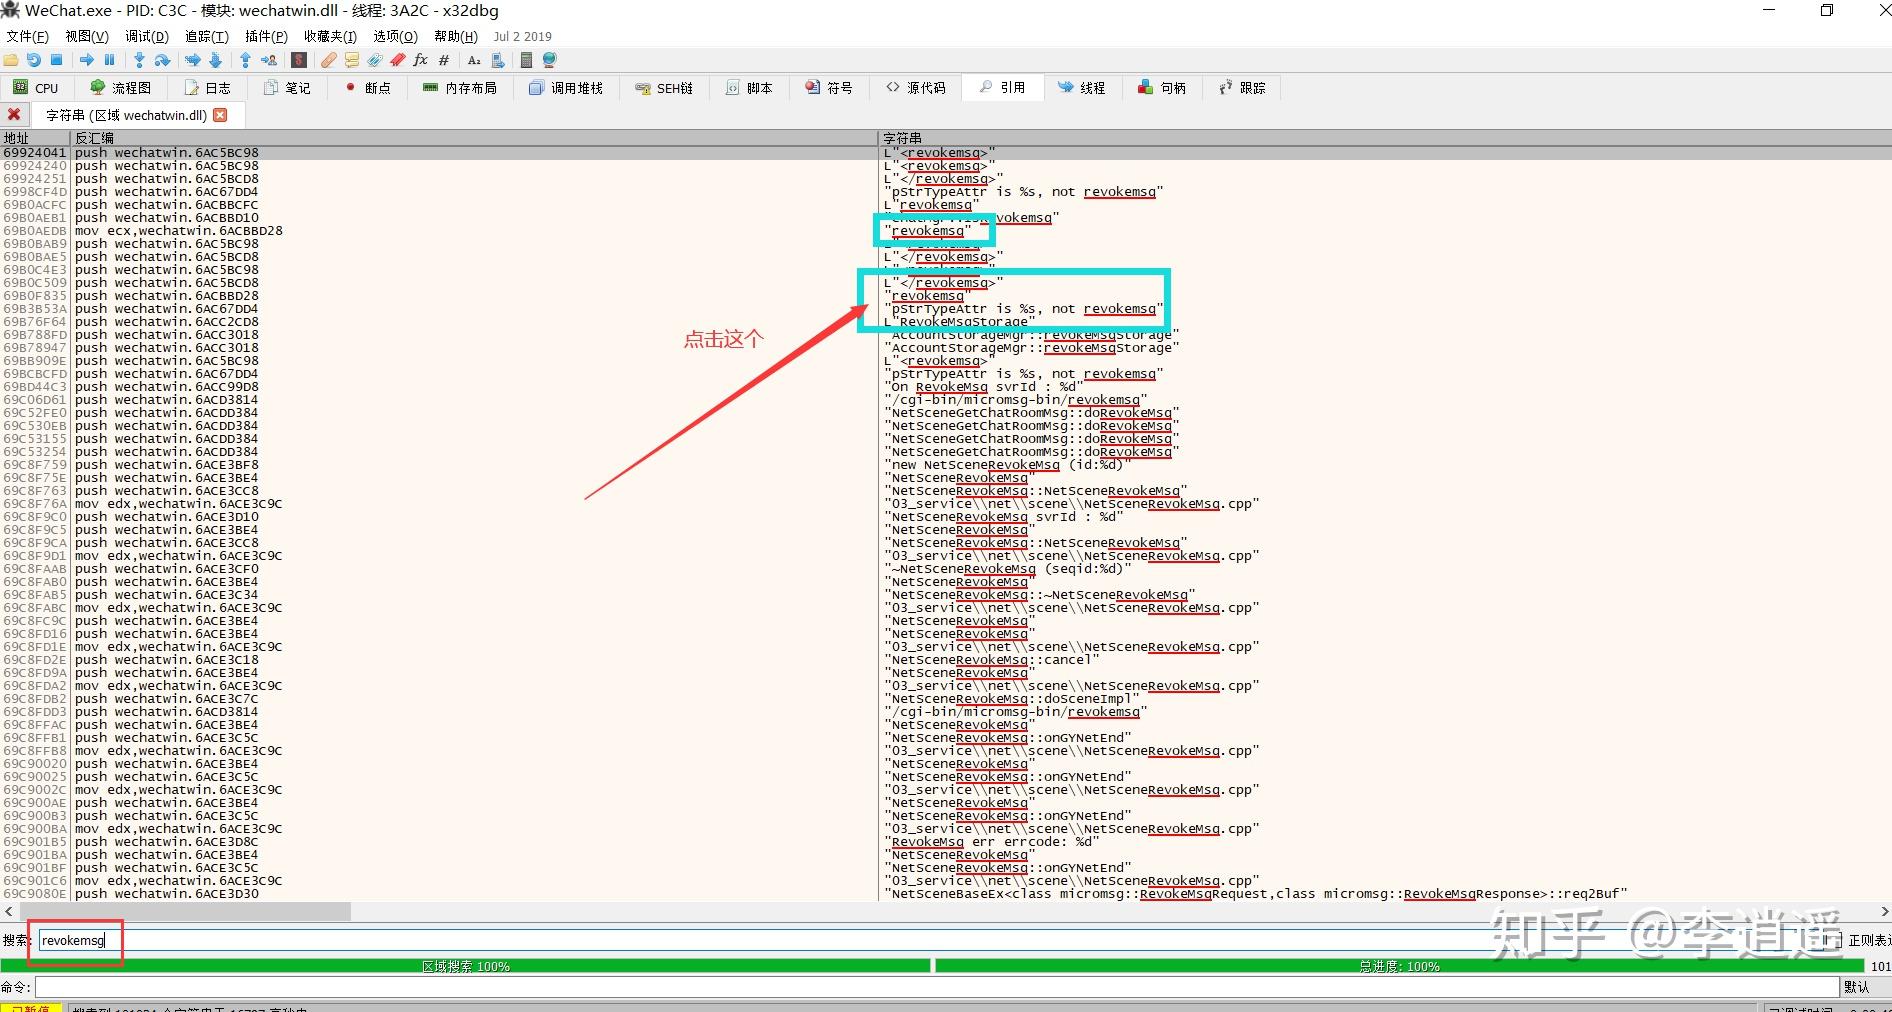Switch to the 源代码 tab
The width and height of the screenshot is (1892, 1012).
(x=916, y=88)
